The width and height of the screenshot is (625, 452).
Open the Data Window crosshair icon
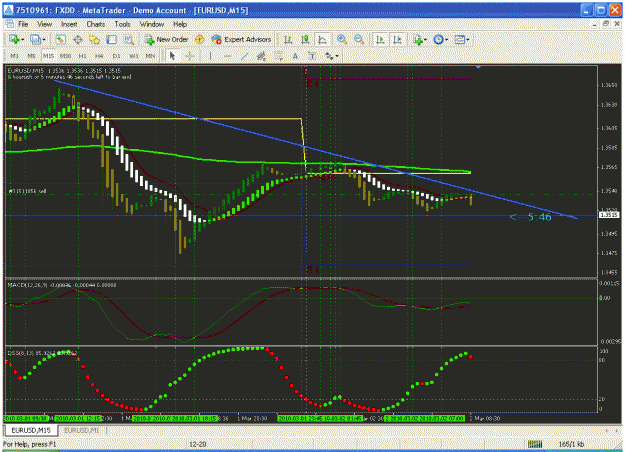[x=78, y=39]
